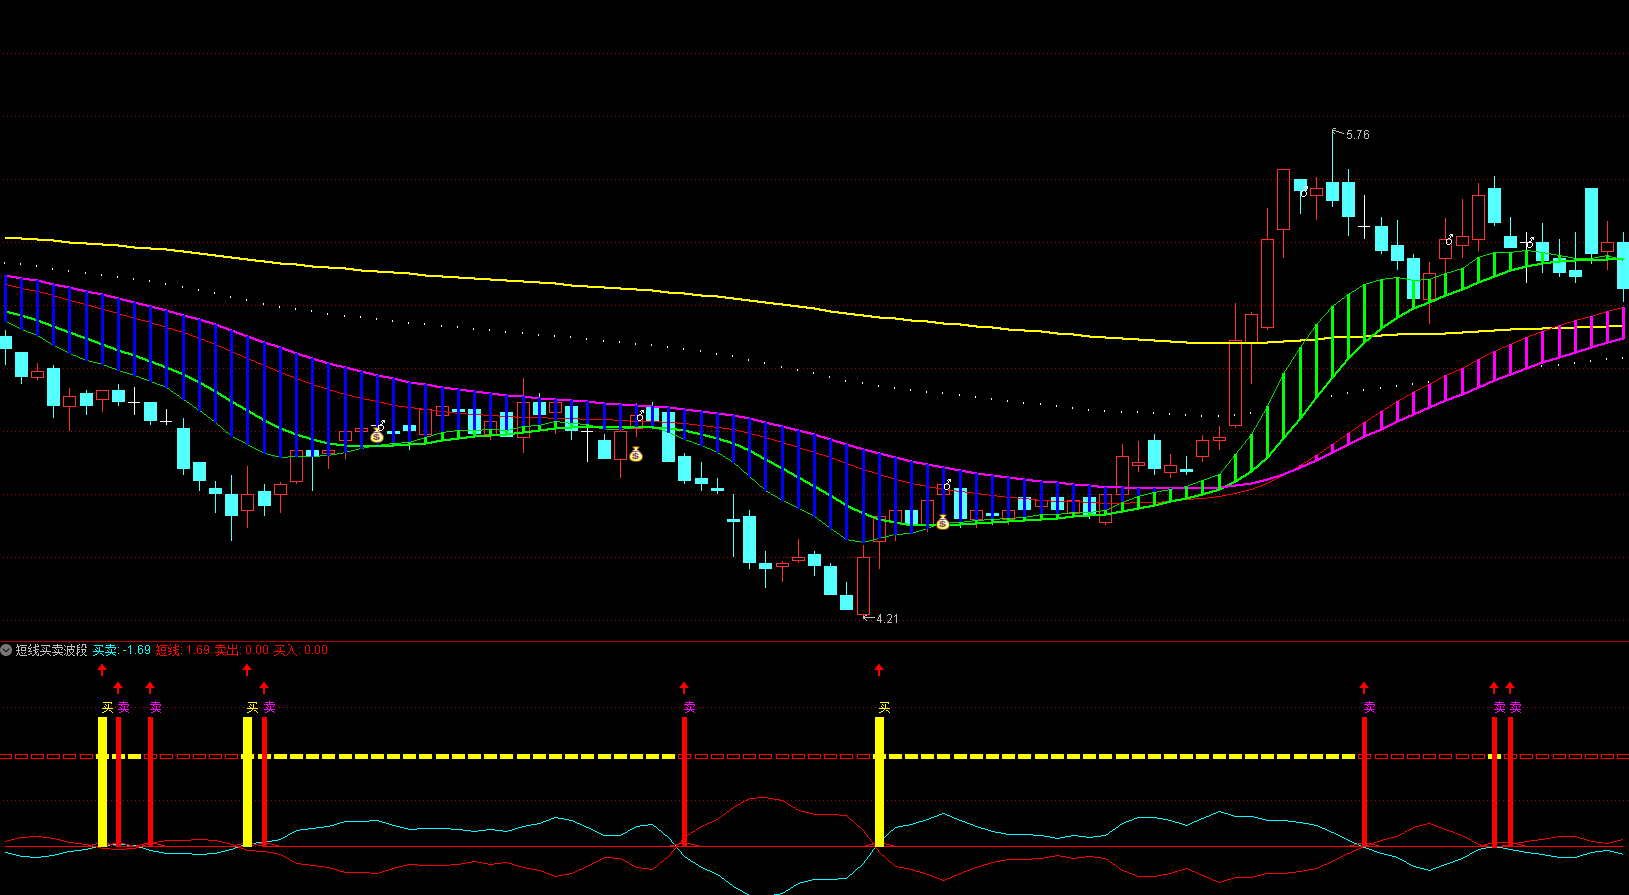Select the second yellow 买 signal bar

[247, 782]
